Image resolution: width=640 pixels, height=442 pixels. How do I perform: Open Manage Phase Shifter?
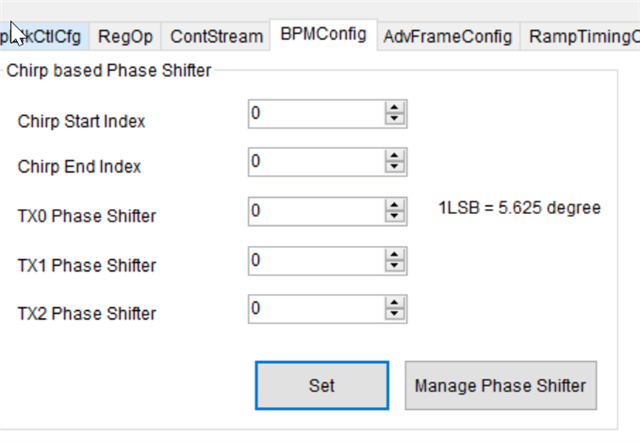[x=500, y=385]
